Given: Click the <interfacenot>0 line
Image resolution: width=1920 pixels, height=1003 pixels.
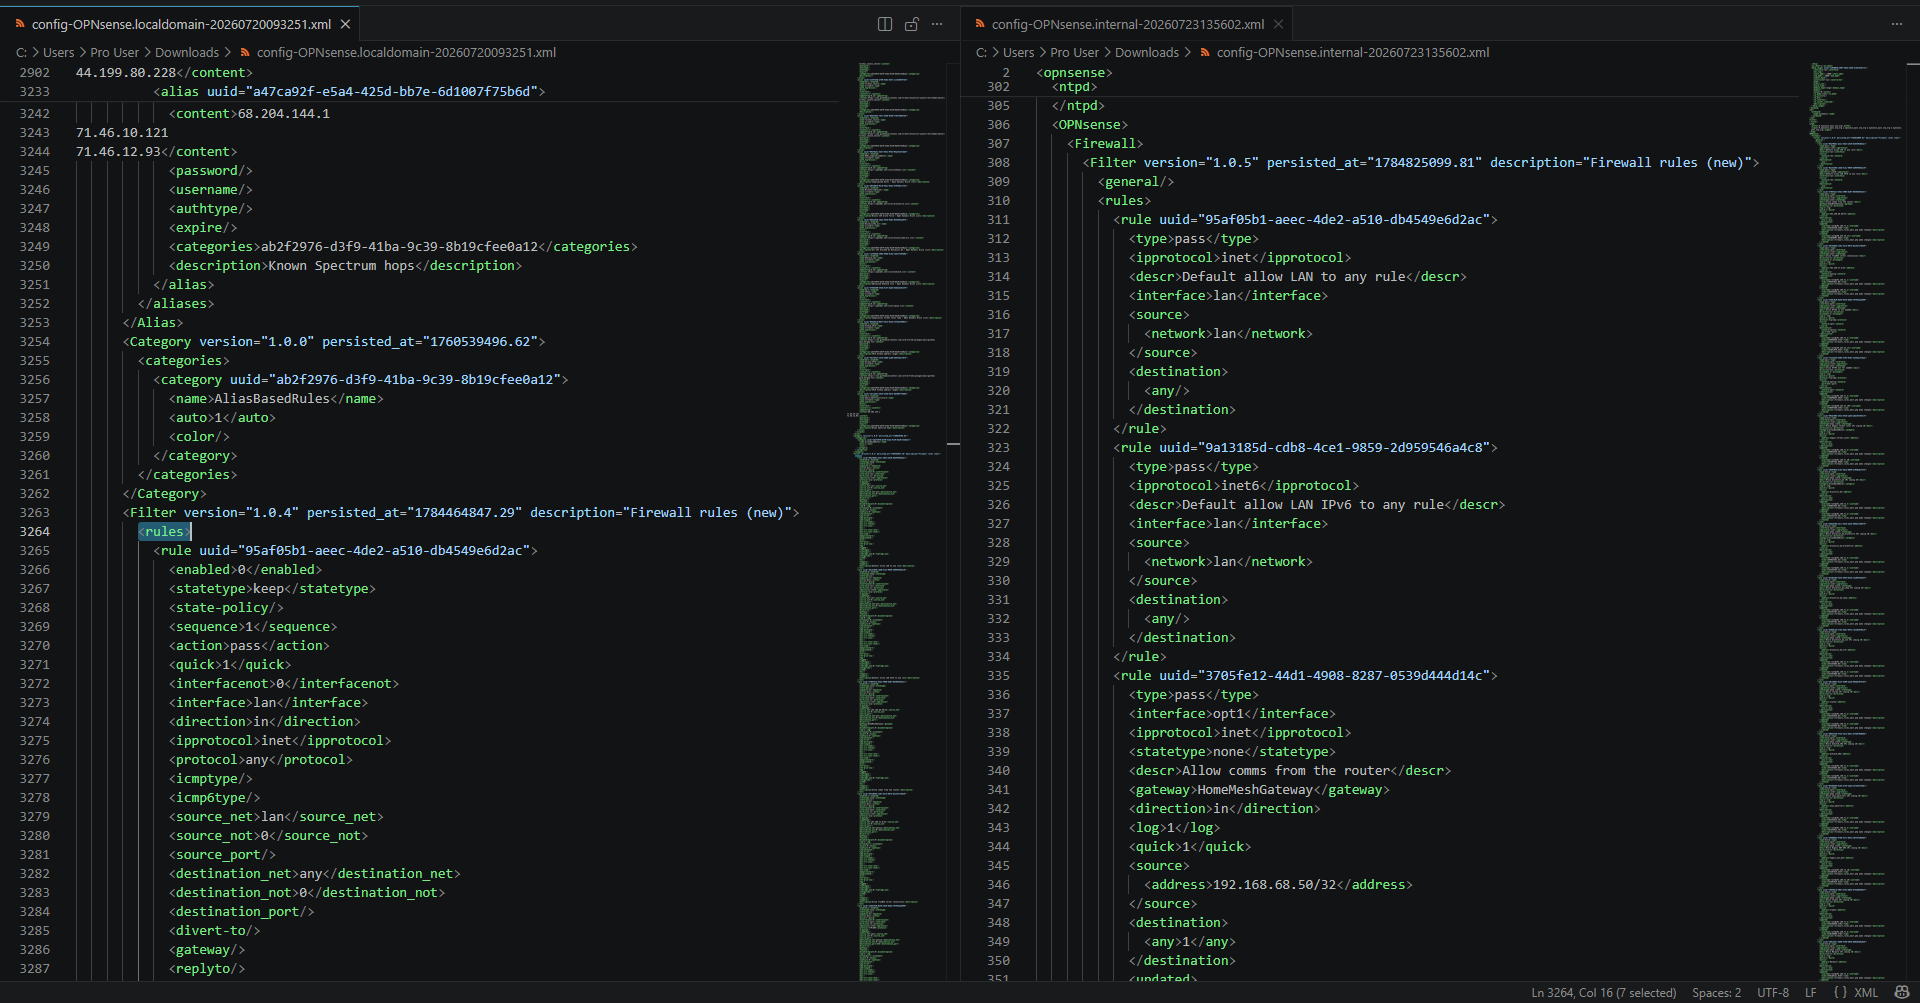Looking at the screenshot, I should click(x=284, y=684).
